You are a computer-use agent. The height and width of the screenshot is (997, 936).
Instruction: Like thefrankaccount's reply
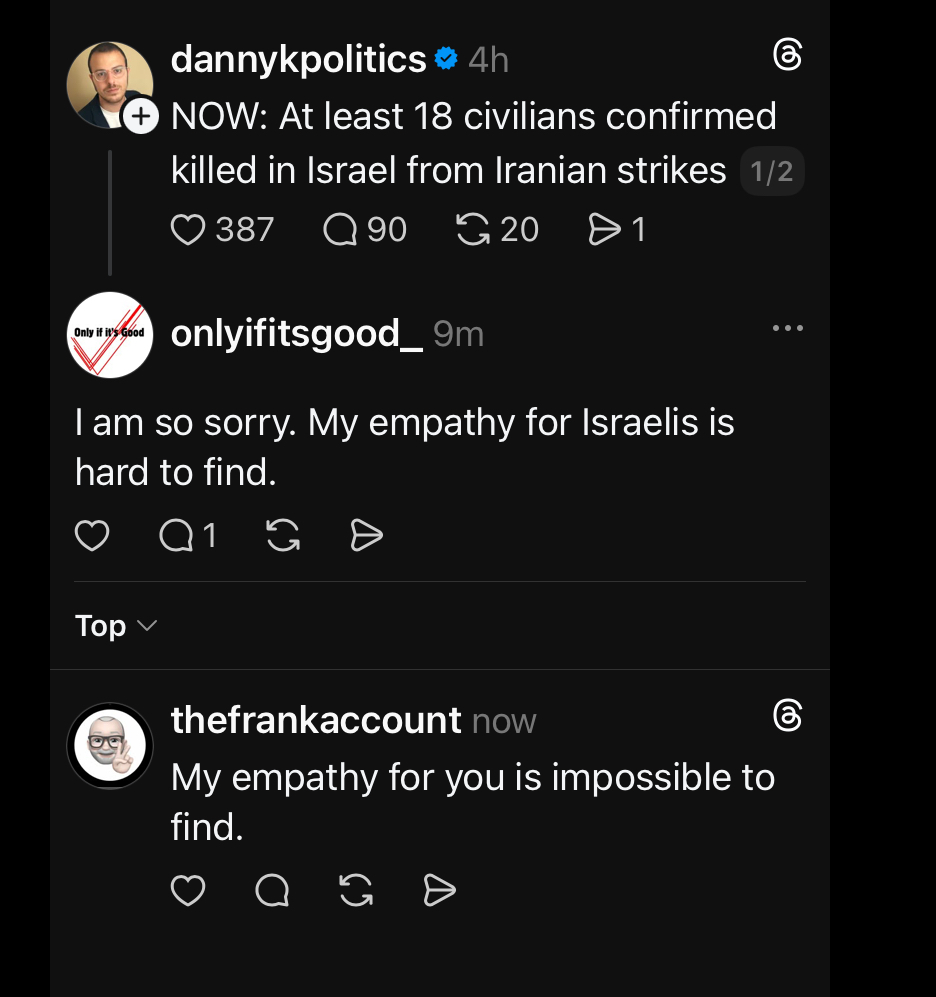tap(188, 889)
